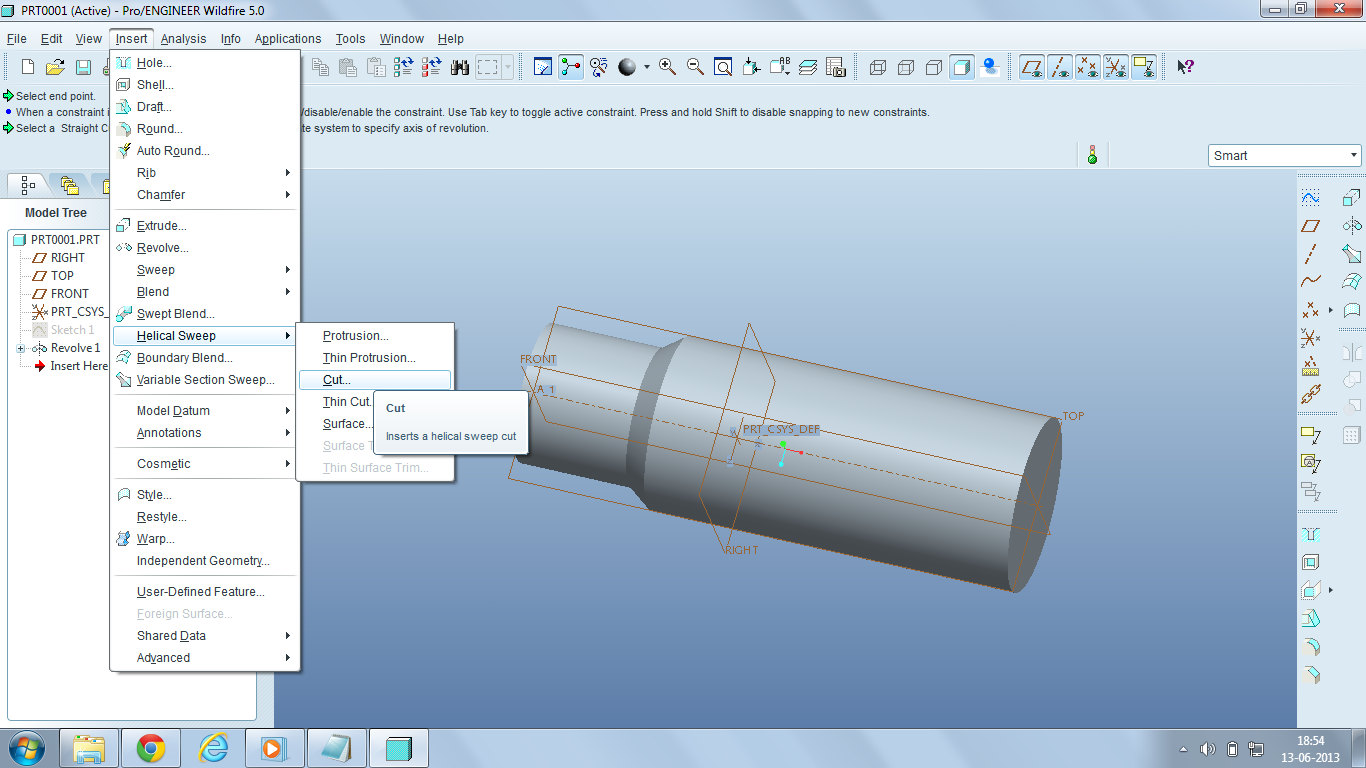
Task: Click the Regenerate model icon
Action: click(404, 67)
